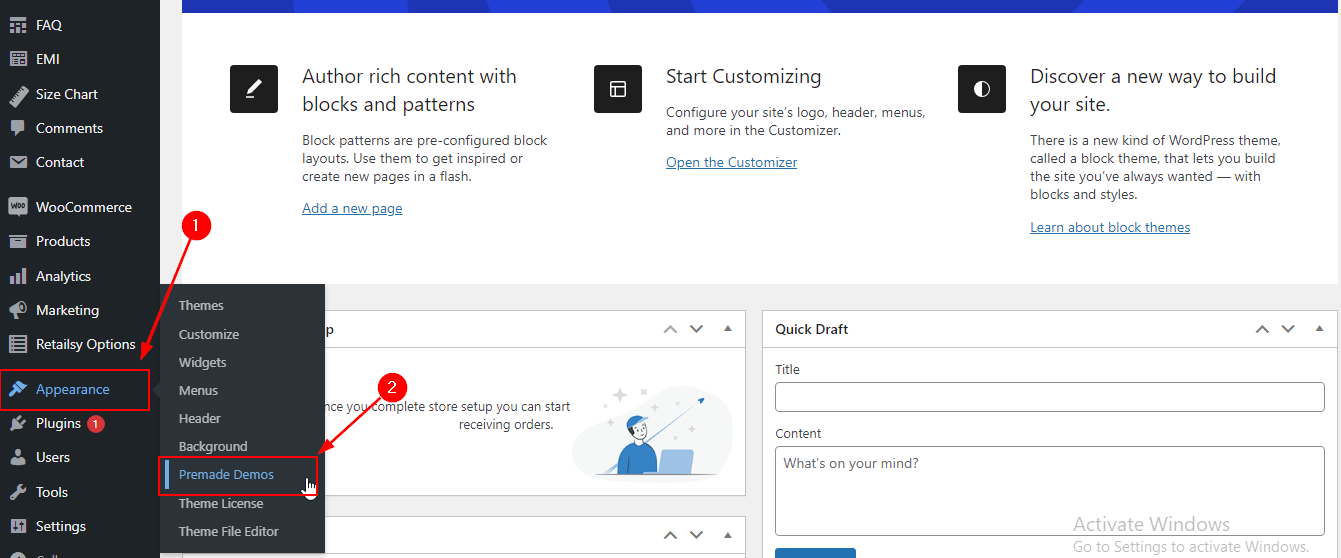Move the WooCommerce setup widget down
1341x558 pixels.
click(696, 329)
